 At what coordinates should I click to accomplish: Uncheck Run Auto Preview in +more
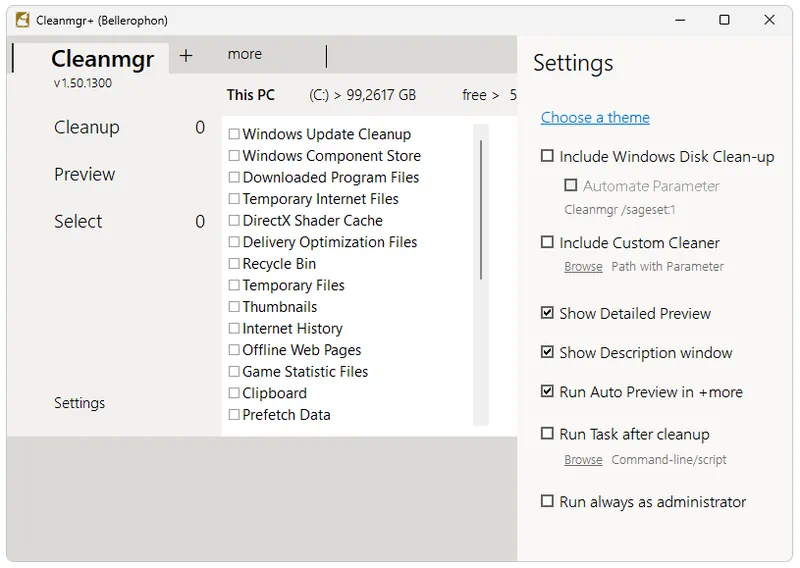[547, 391]
